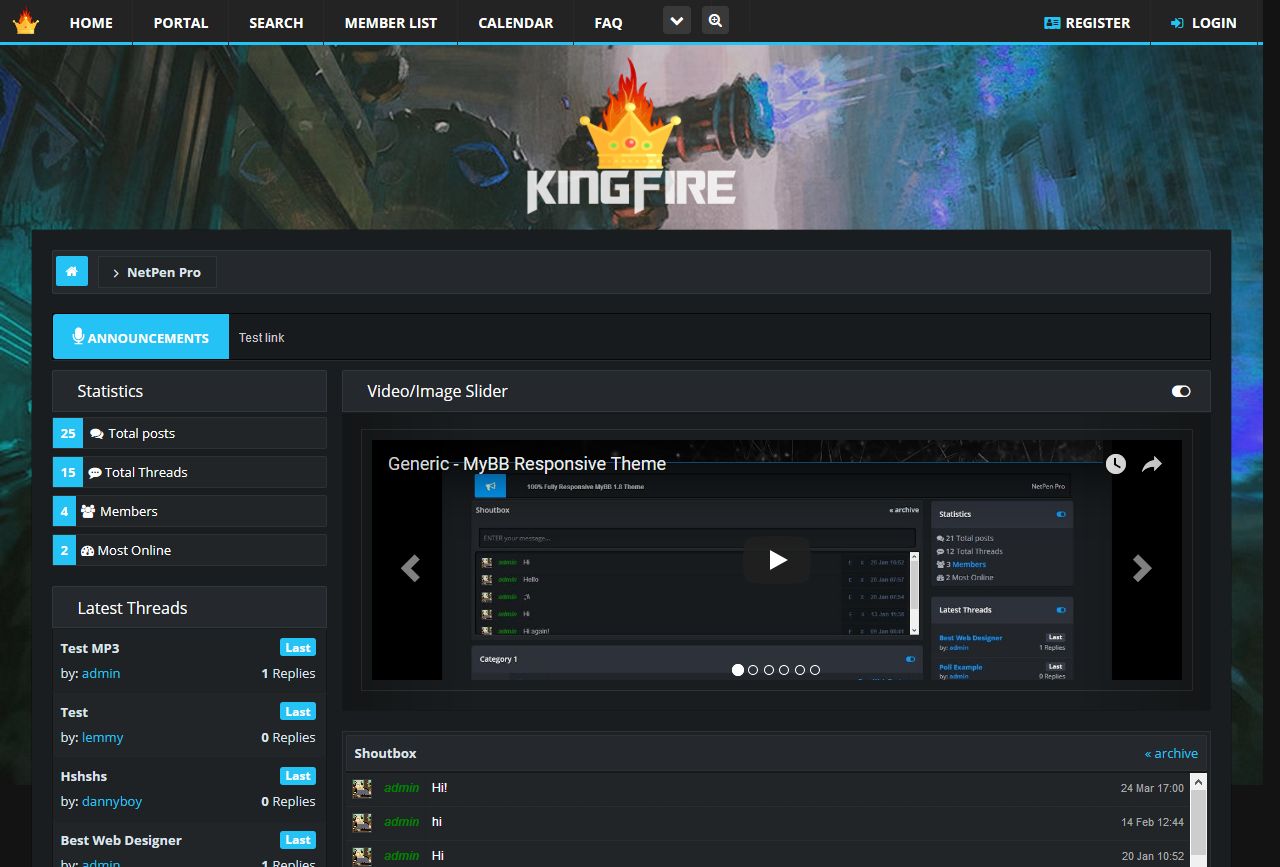
Task: Open the Test MP3 thread
Action: point(90,648)
